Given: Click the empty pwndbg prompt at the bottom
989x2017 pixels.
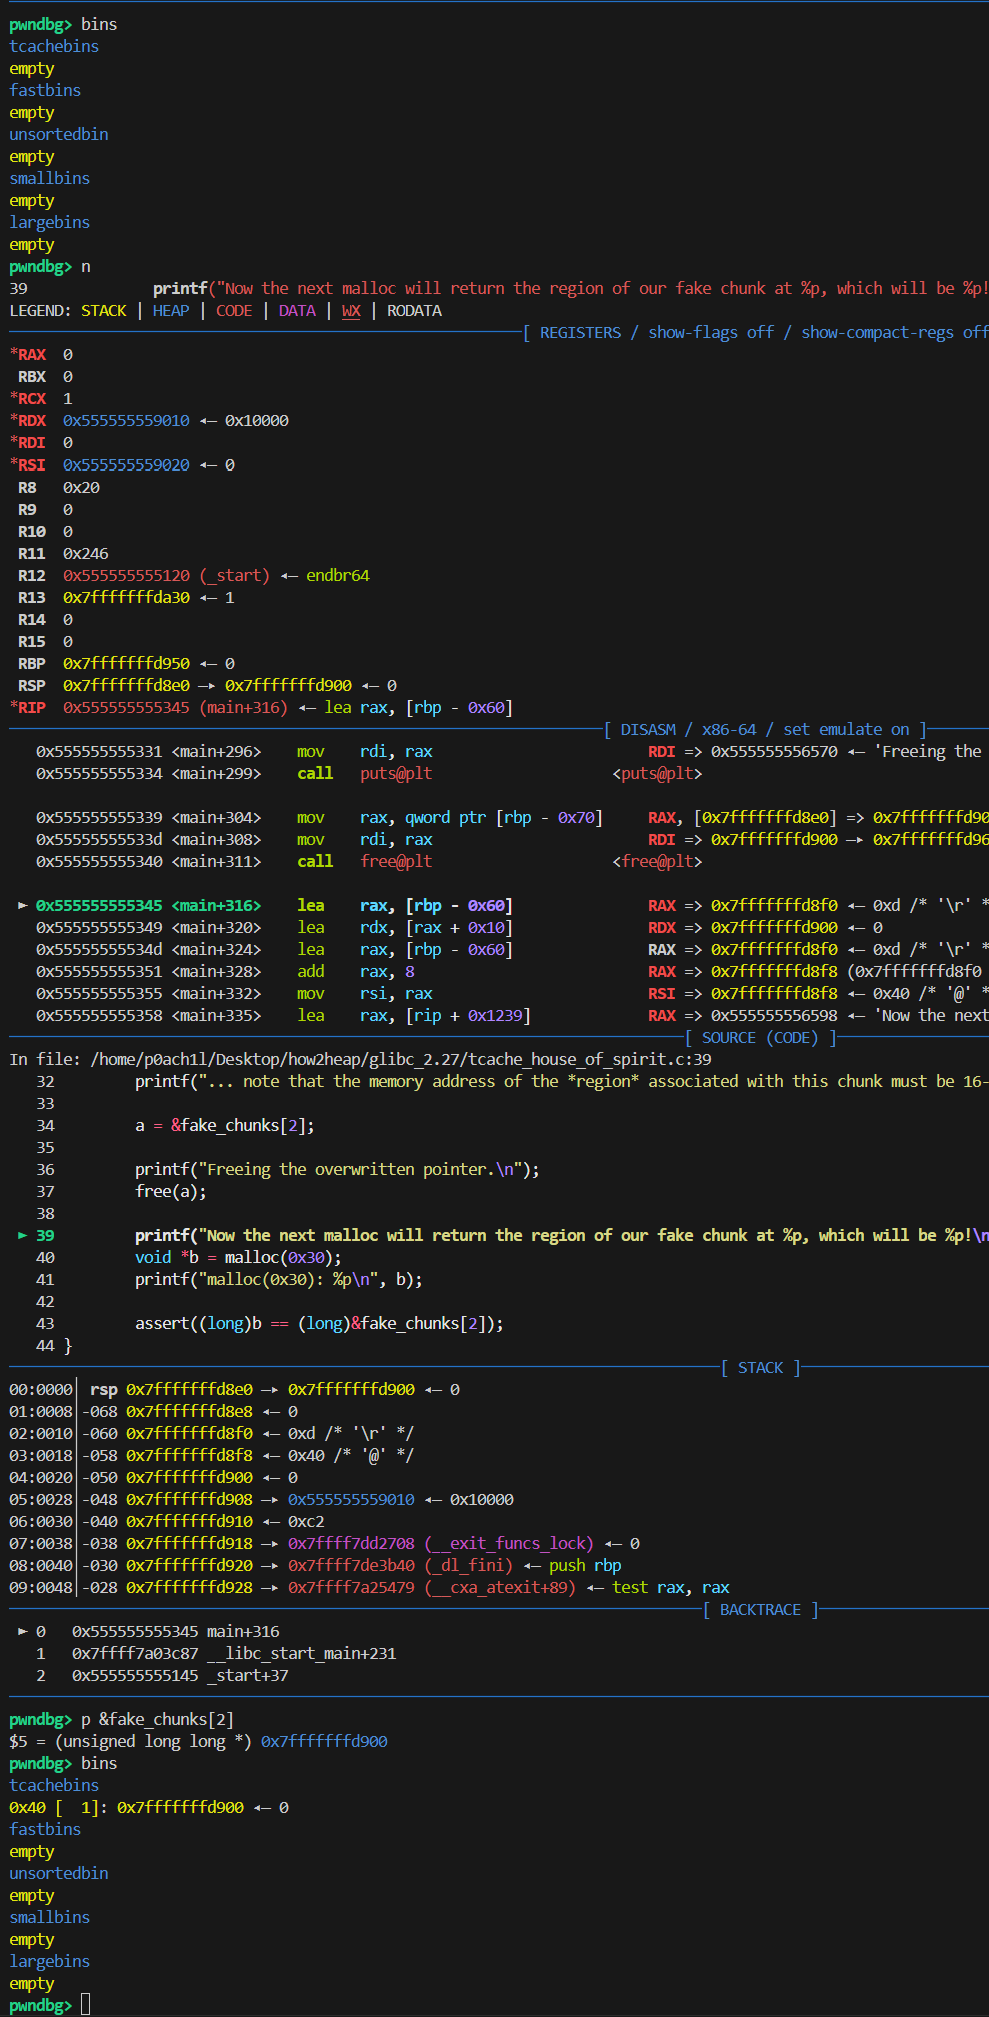Looking at the screenshot, I should coord(86,2005).
